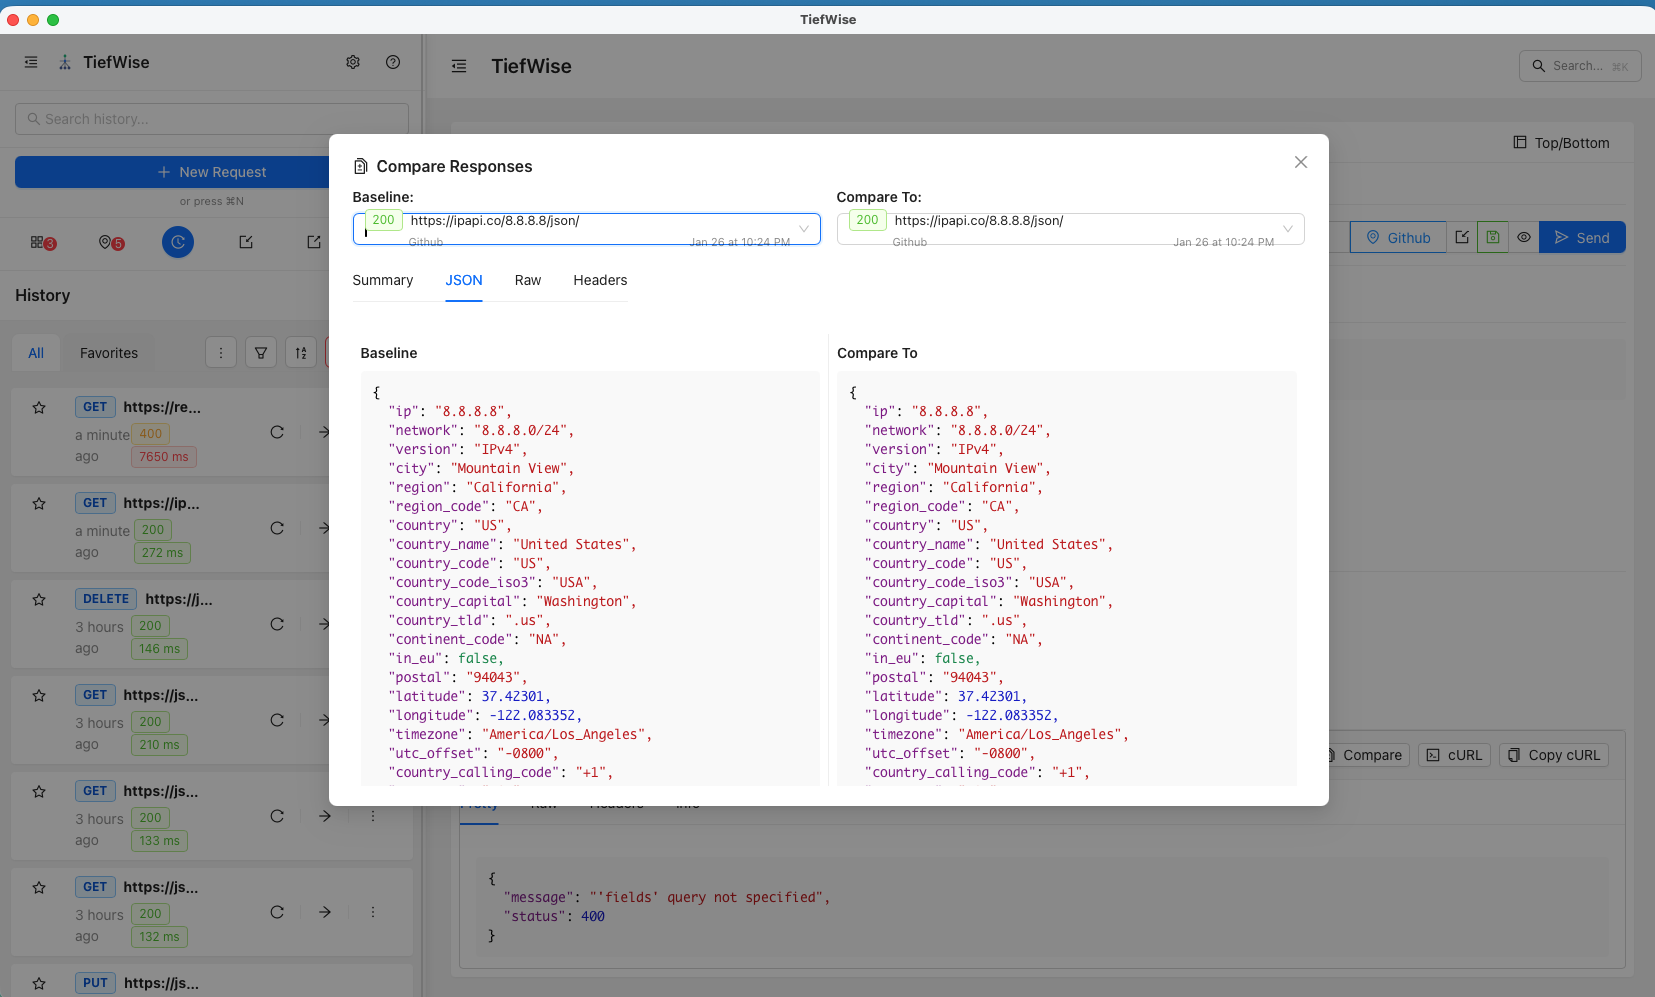Expand the Baseline response dropdown
Image resolution: width=1655 pixels, height=997 pixels.
click(x=587, y=229)
